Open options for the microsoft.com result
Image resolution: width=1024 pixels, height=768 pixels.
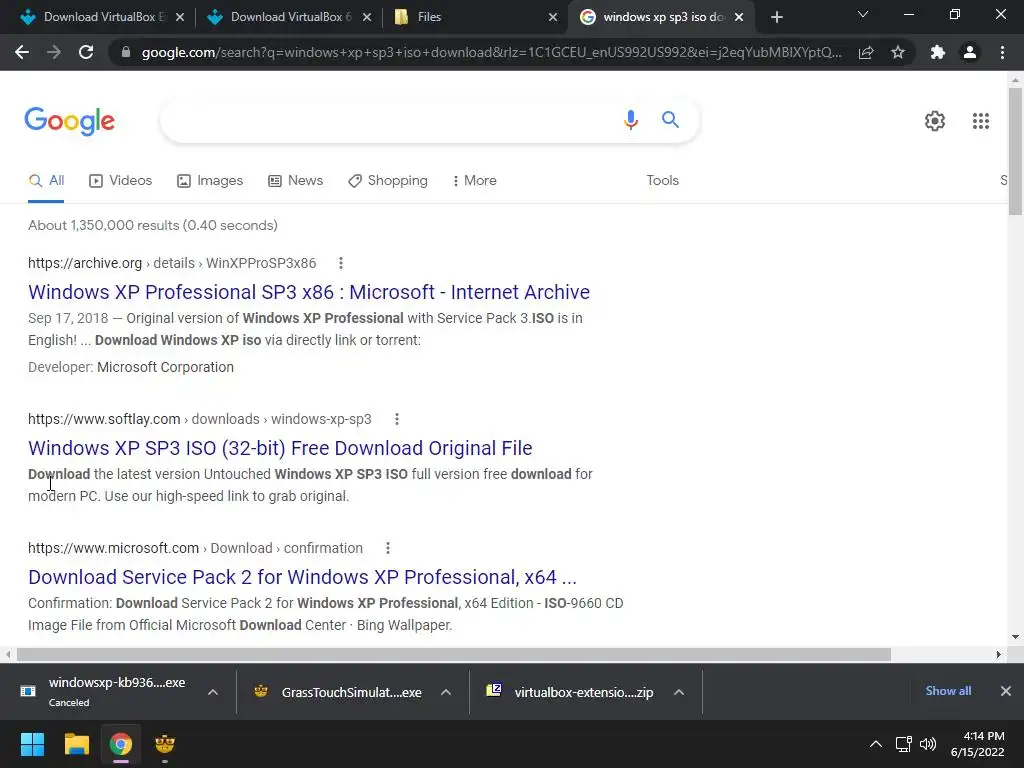click(388, 549)
